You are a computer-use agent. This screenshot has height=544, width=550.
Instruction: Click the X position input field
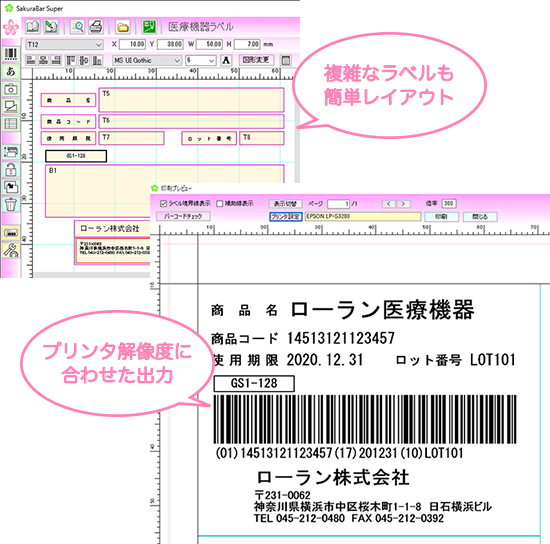pos(132,44)
